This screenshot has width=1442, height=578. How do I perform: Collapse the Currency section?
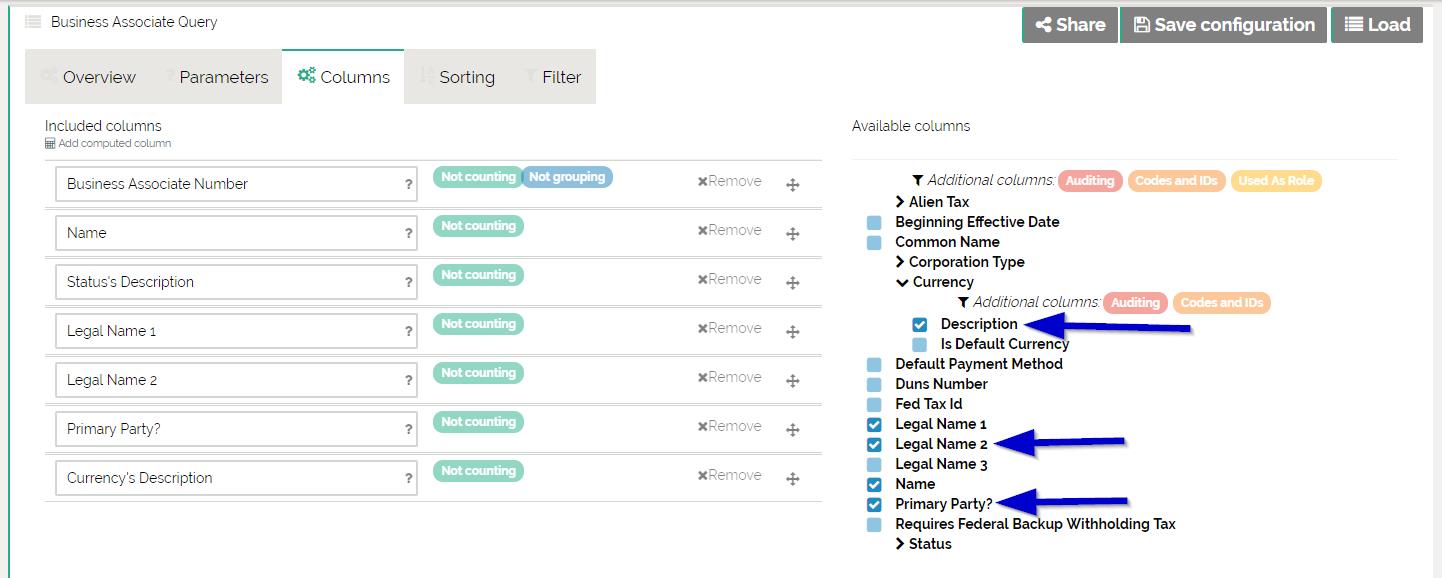click(902, 282)
